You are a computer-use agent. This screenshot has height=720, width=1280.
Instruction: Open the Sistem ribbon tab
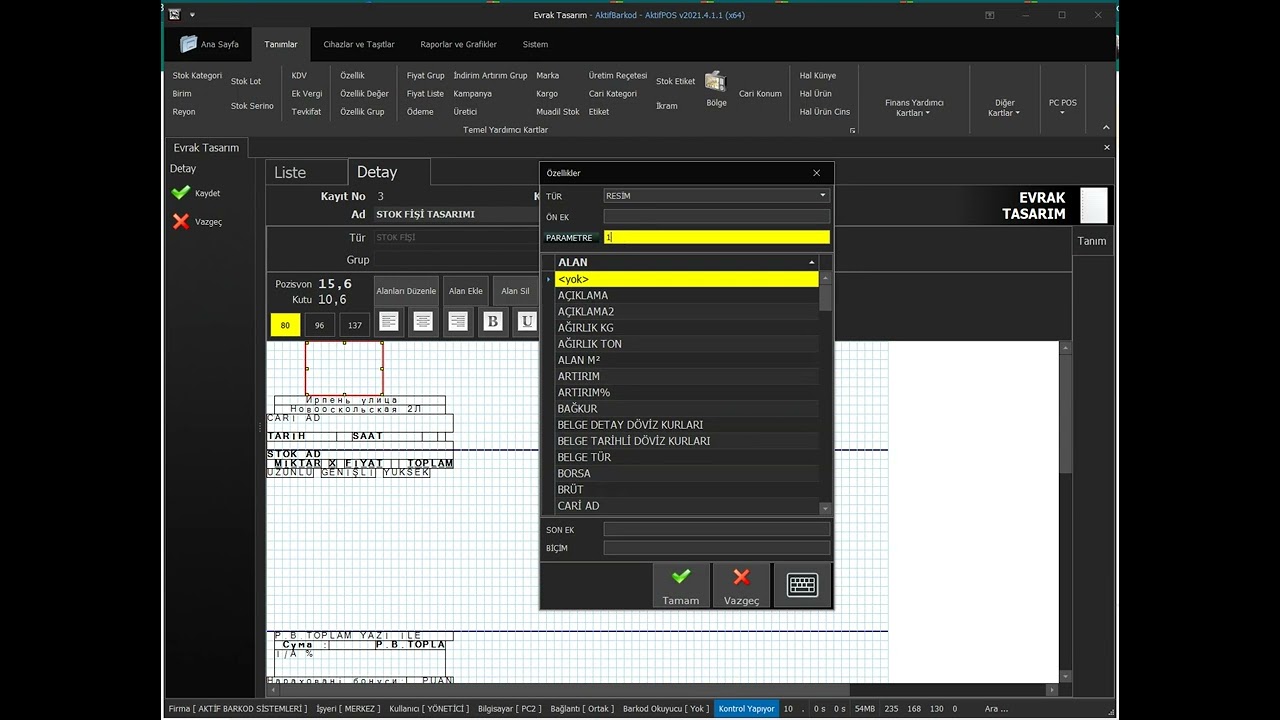coord(535,44)
